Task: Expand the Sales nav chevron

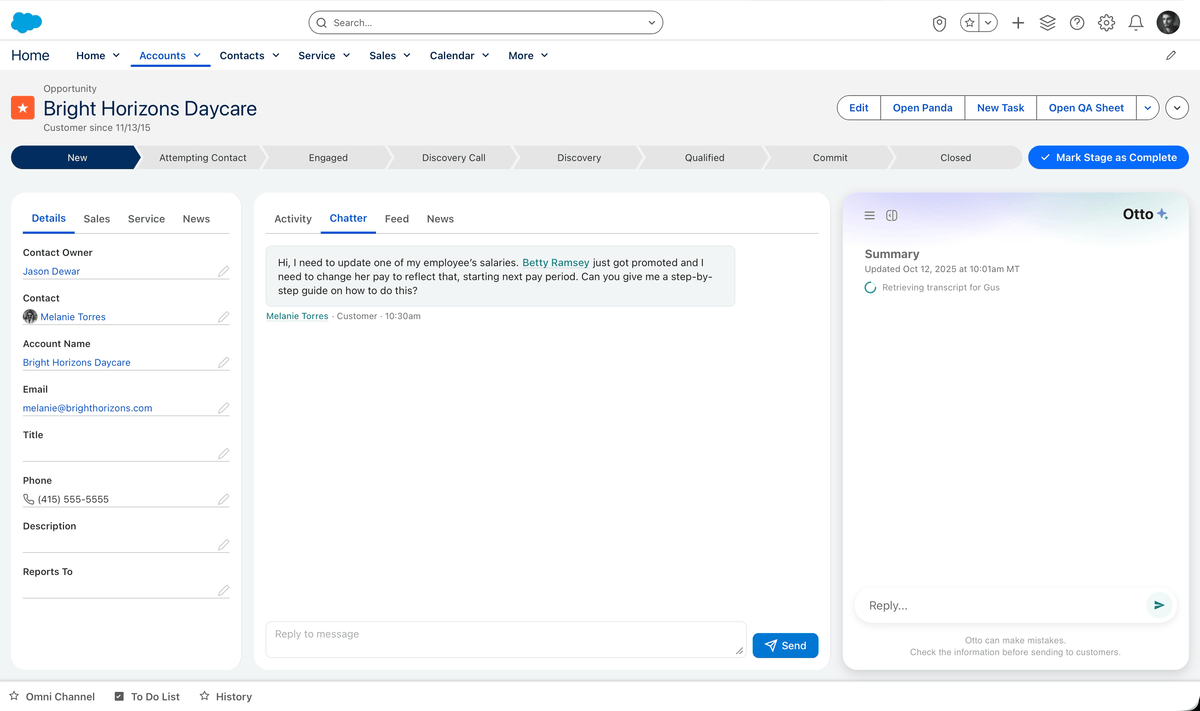Action: coord(407,56)
